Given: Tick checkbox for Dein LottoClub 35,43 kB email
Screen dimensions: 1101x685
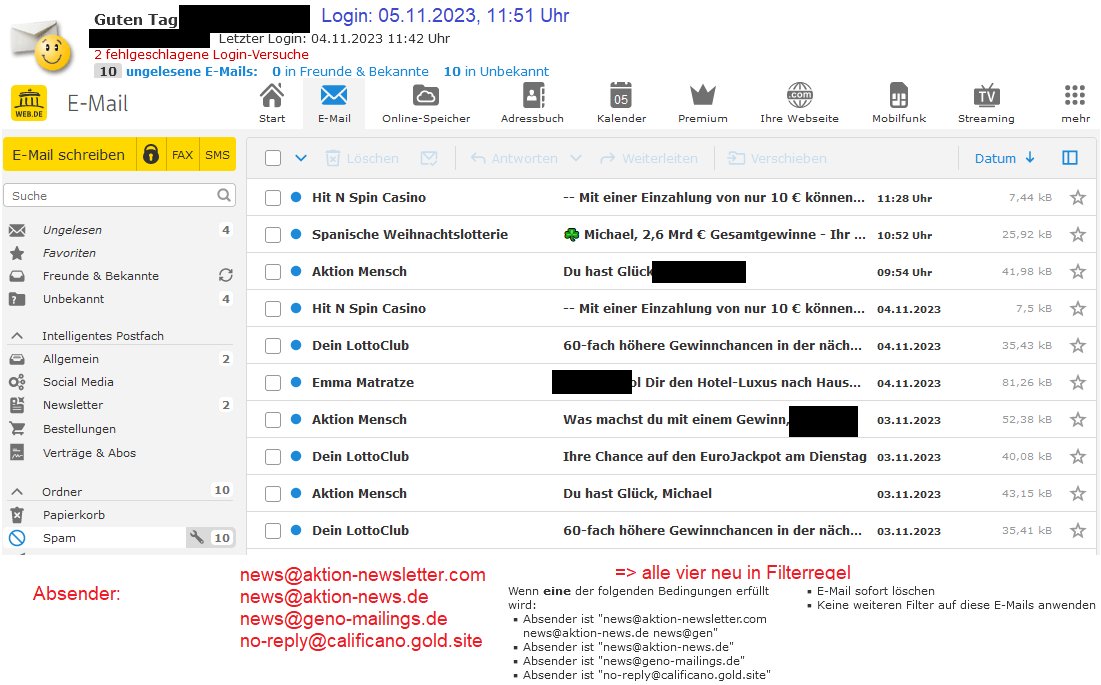Looking at the screenshot, I should click(x=273, y=346).
